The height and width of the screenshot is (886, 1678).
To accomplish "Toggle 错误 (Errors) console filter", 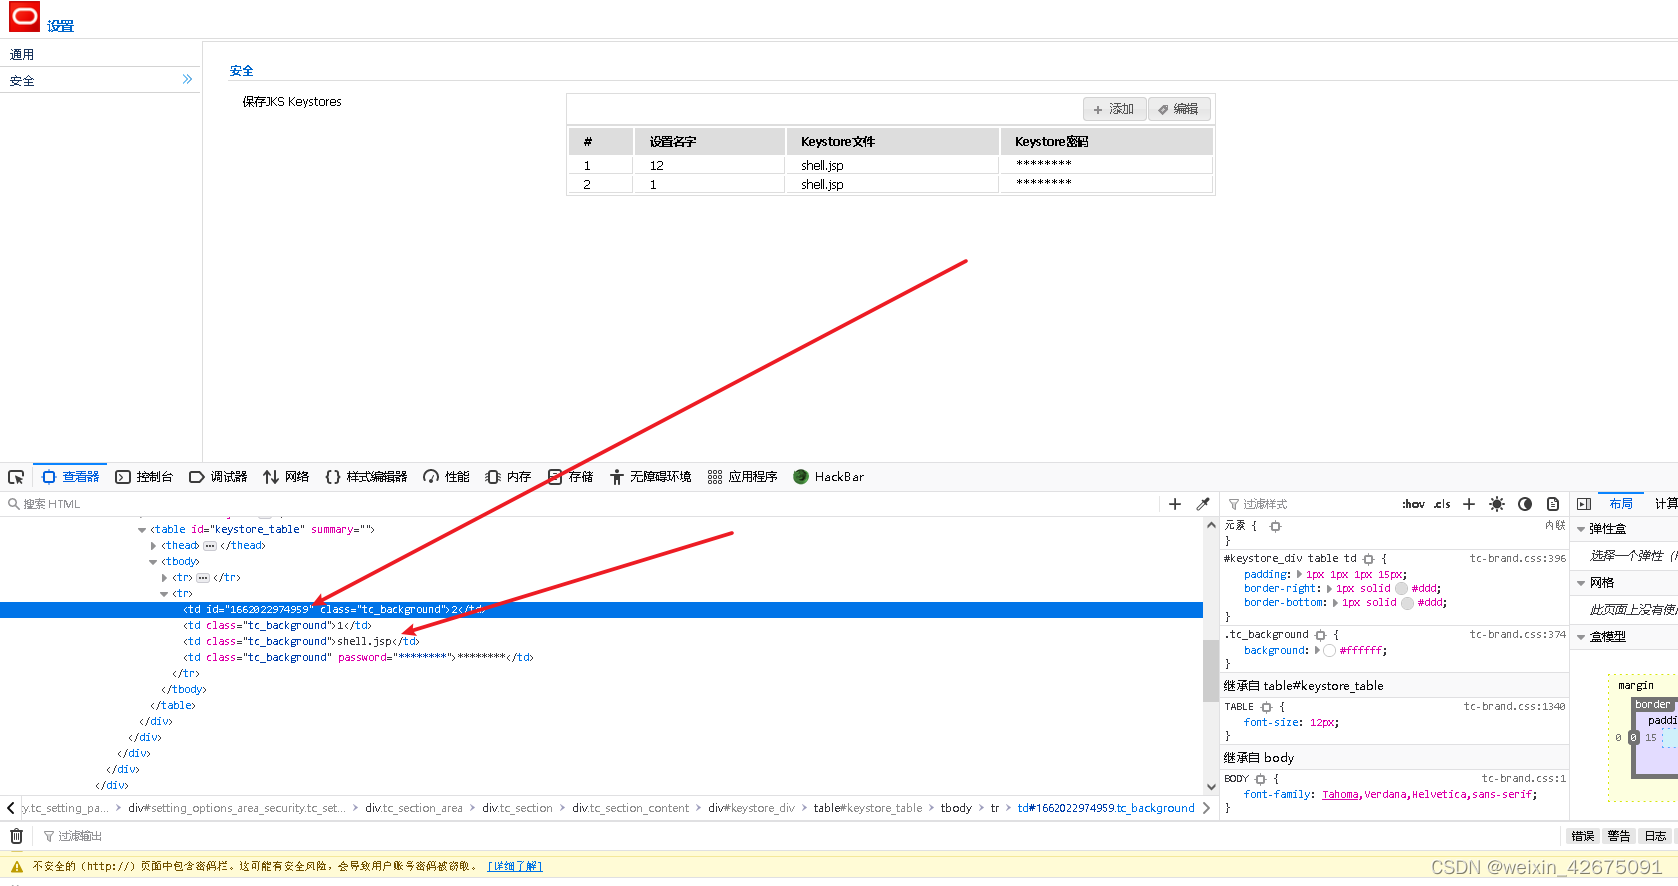I will [1583, 836].
